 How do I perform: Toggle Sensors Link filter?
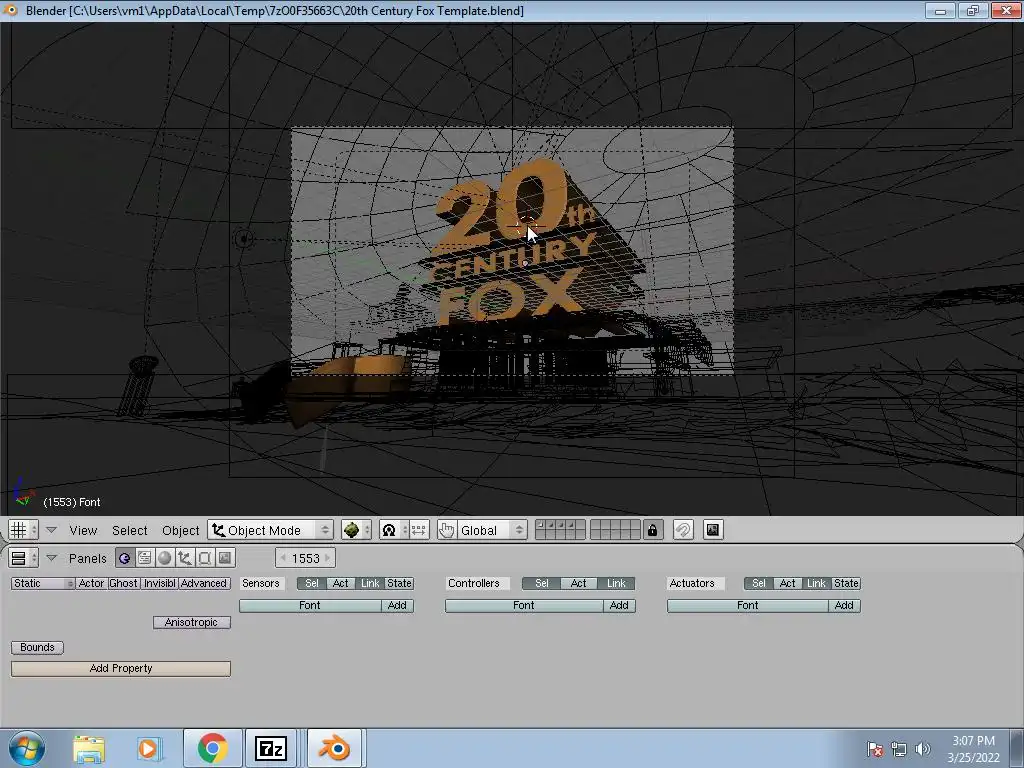point(370,583)
